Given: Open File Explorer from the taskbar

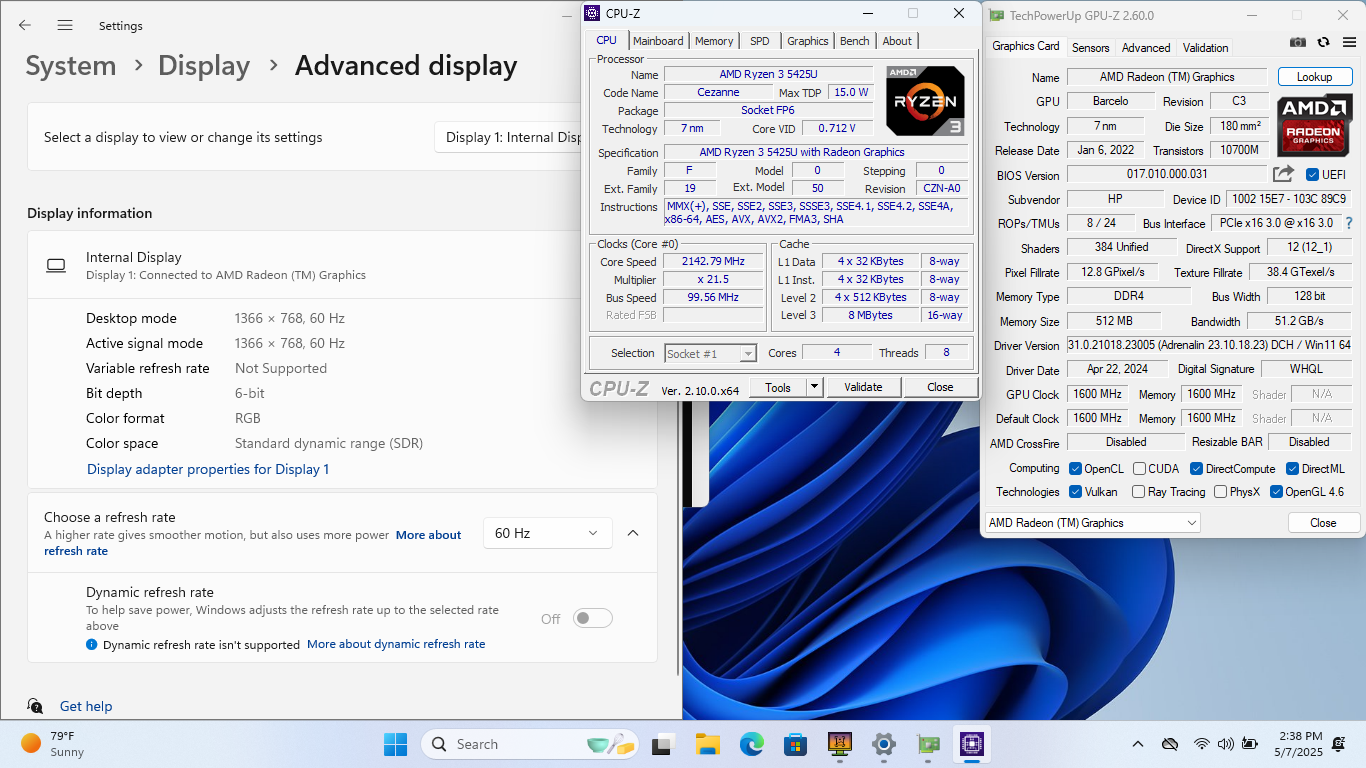Looking at the screenshot, I should click(x=708, y=744).
